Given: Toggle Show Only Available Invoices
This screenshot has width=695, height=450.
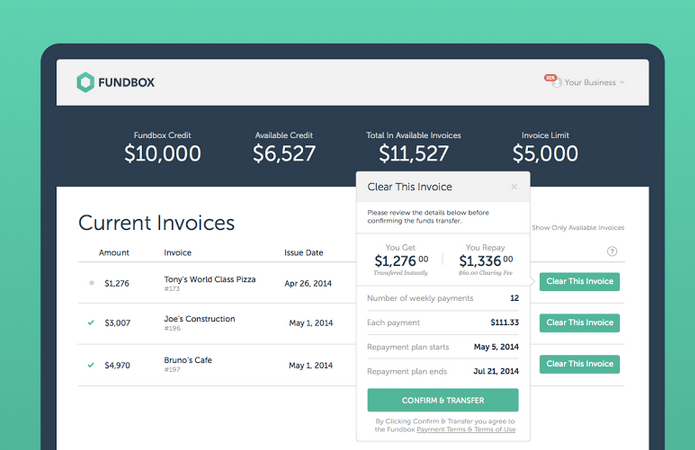Looking at the screenshot, I should tap(578, 227).
